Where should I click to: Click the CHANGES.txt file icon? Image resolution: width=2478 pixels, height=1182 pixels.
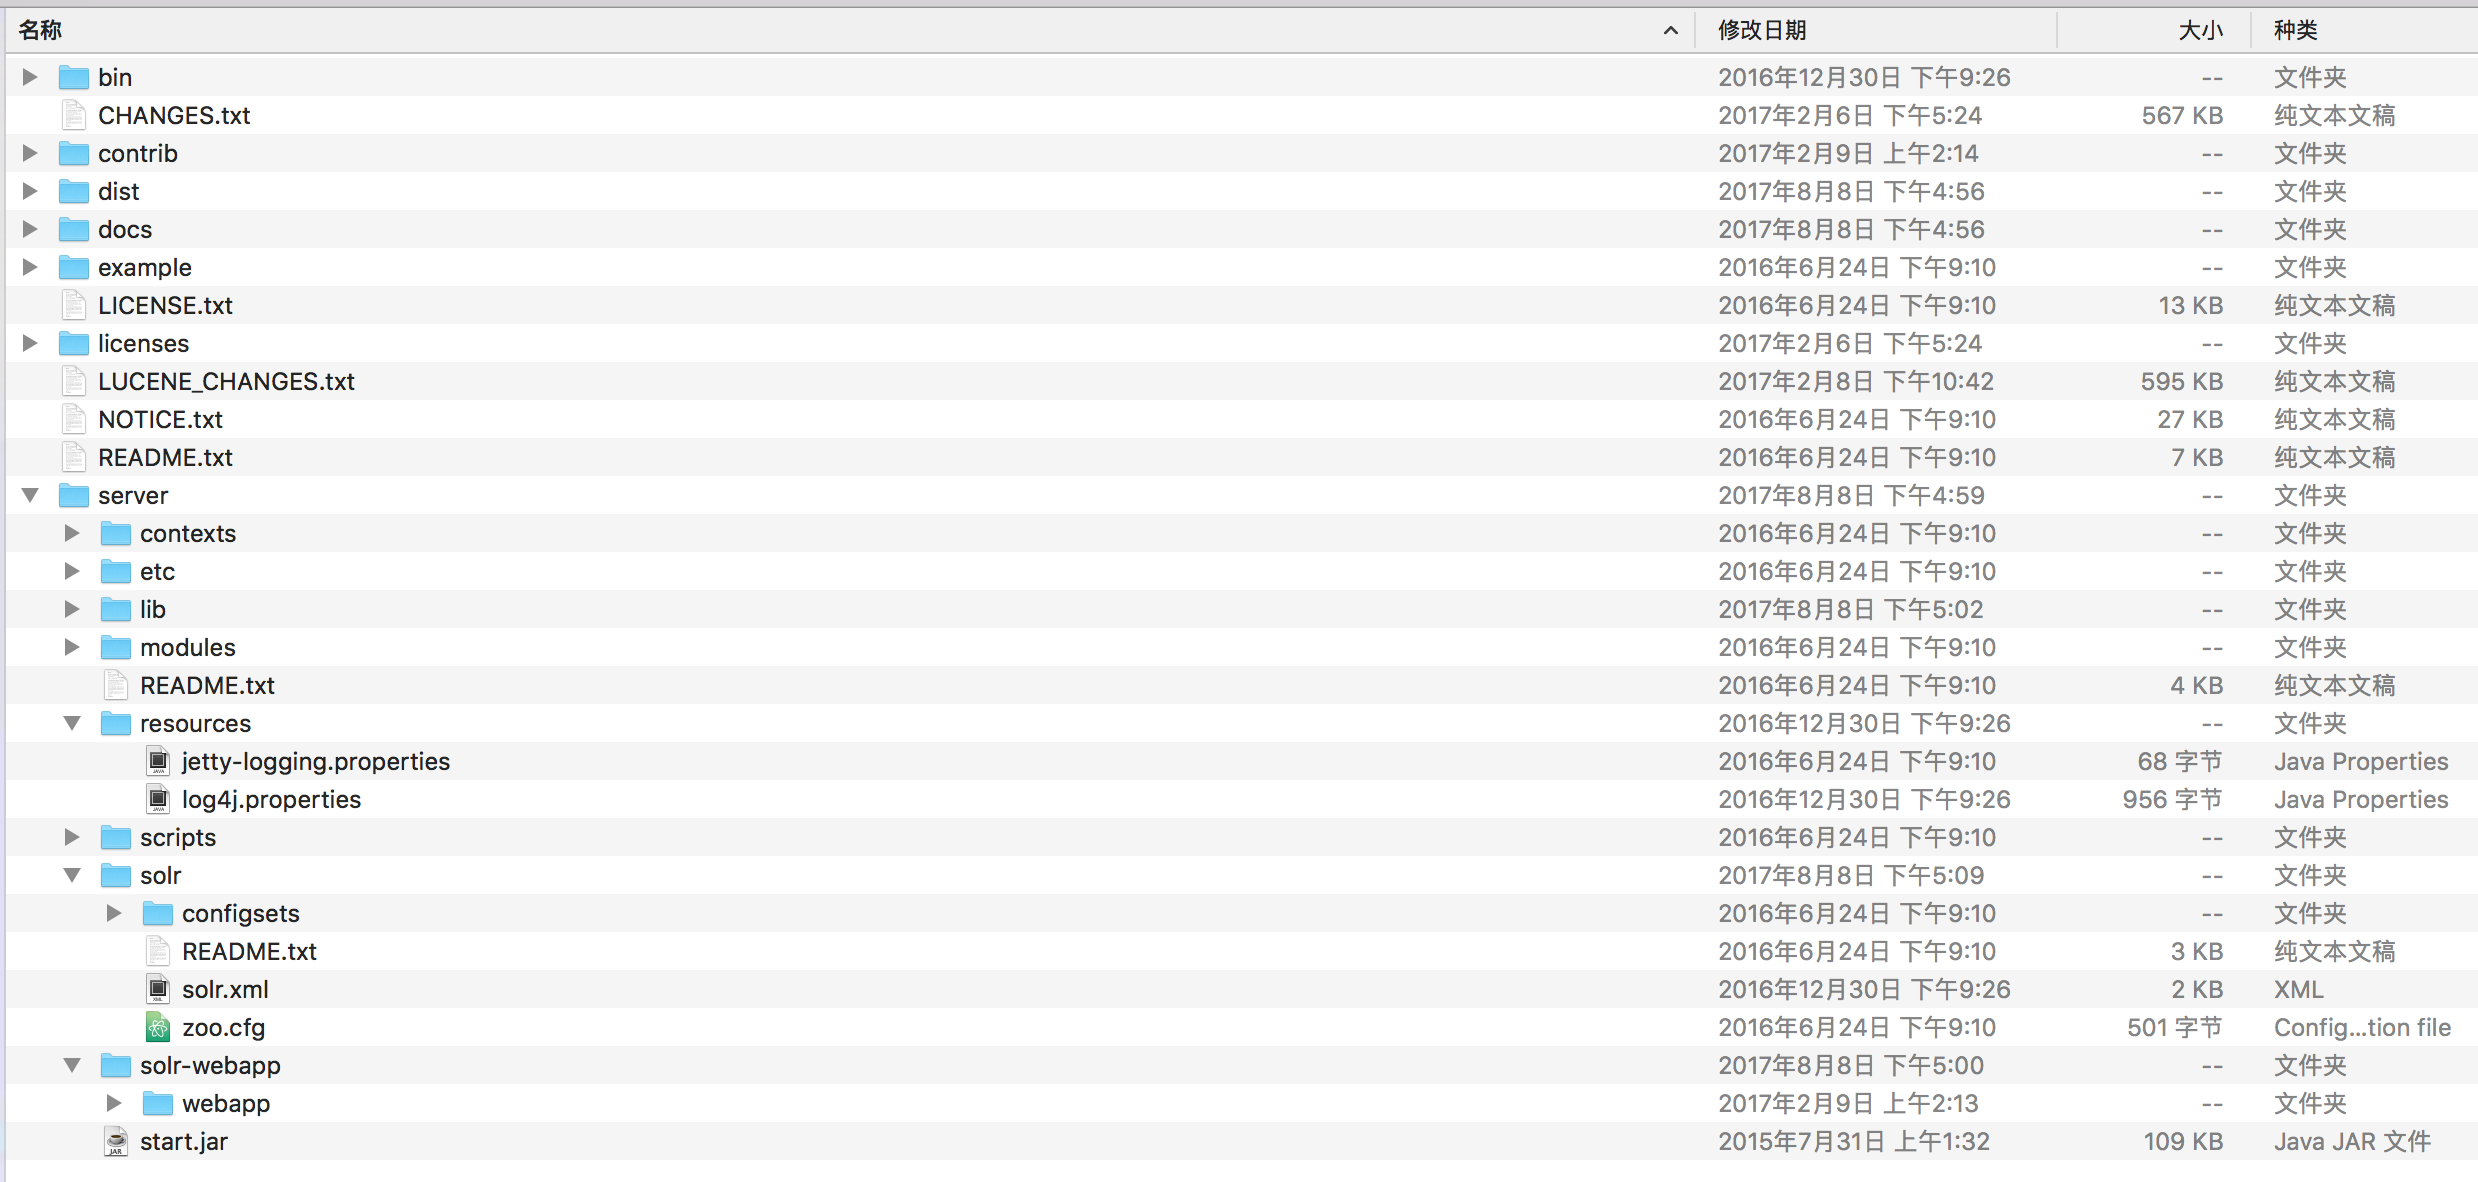[x=74, y=115]
